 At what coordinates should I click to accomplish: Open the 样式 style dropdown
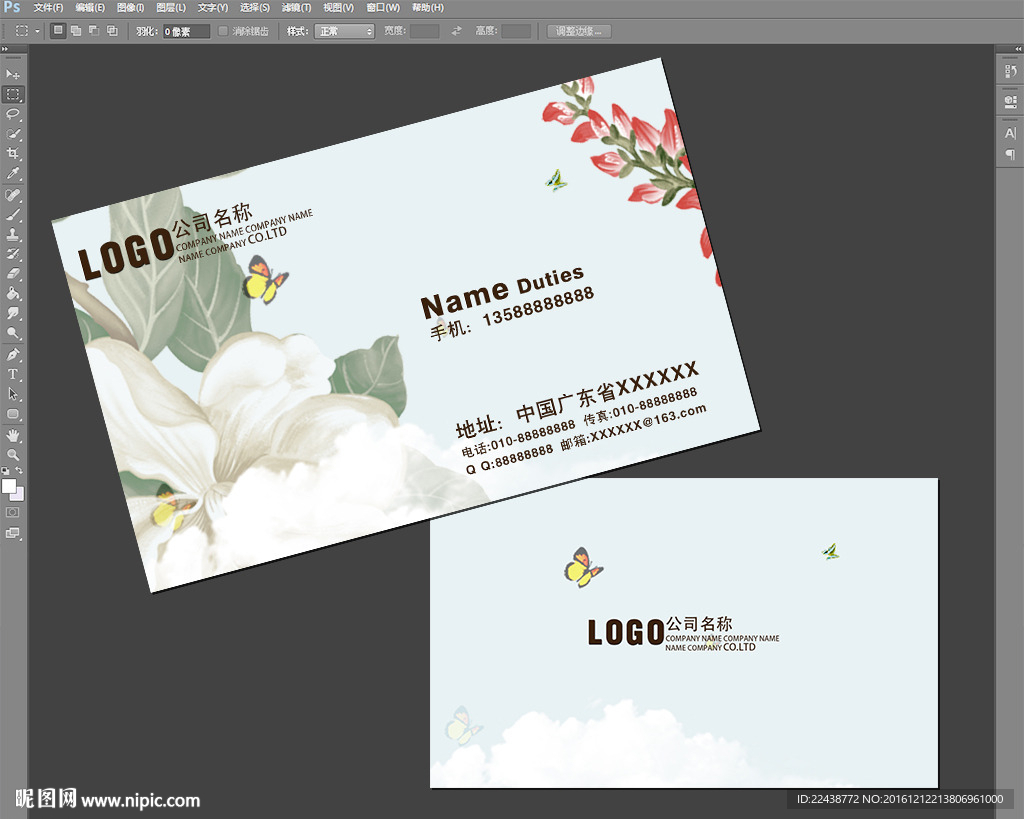344,31
